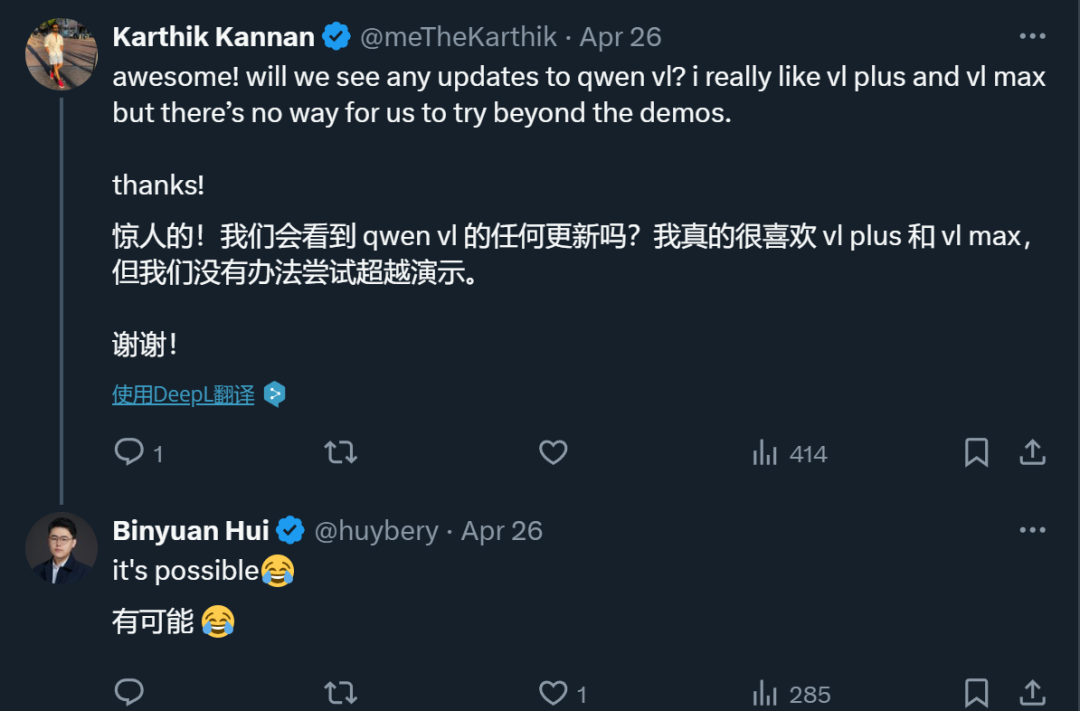Open the @huybery handle link
Screen dimensions: 1080x711
(x=376, y=530)
